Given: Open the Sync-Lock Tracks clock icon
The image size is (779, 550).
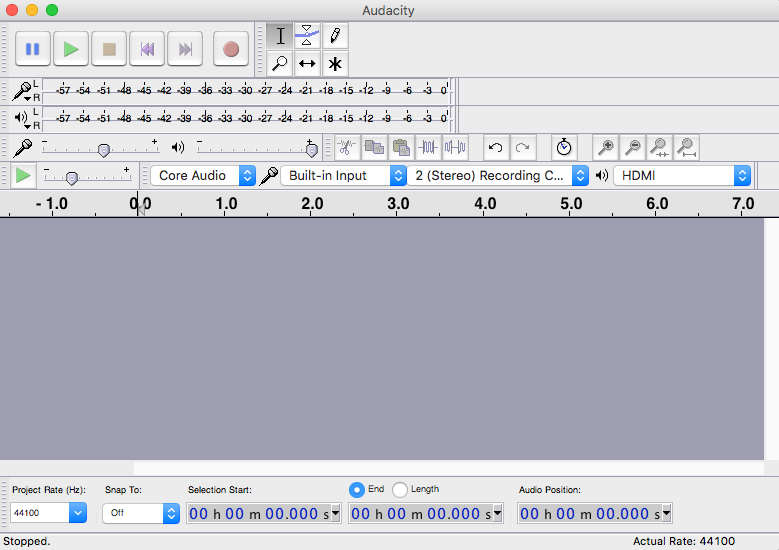Looking at the screenshot, I should pos(564,148).
